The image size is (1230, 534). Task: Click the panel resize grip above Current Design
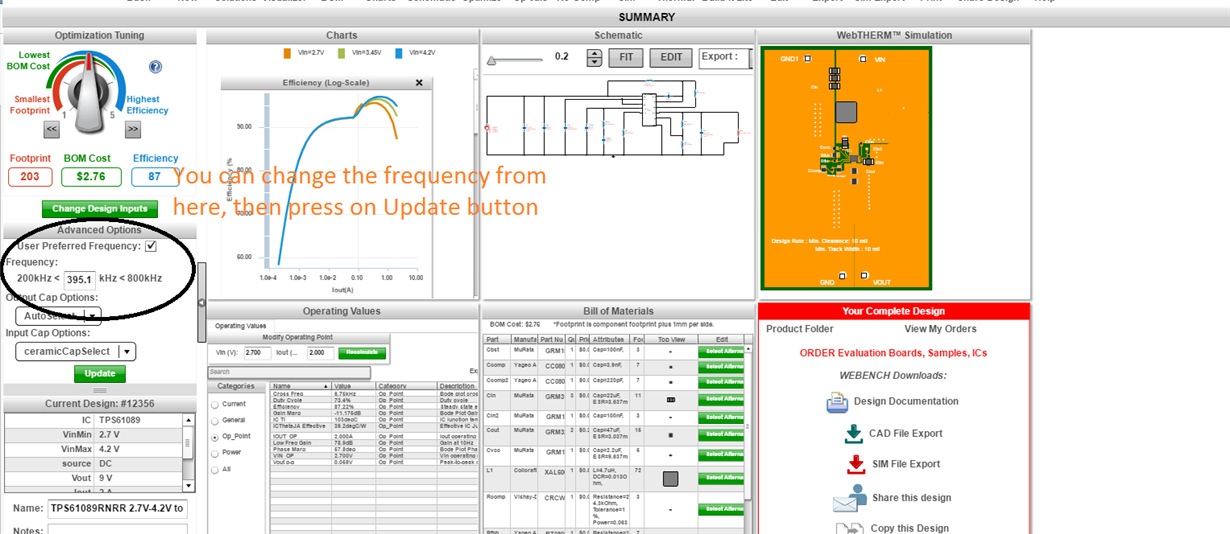point(100,389)
